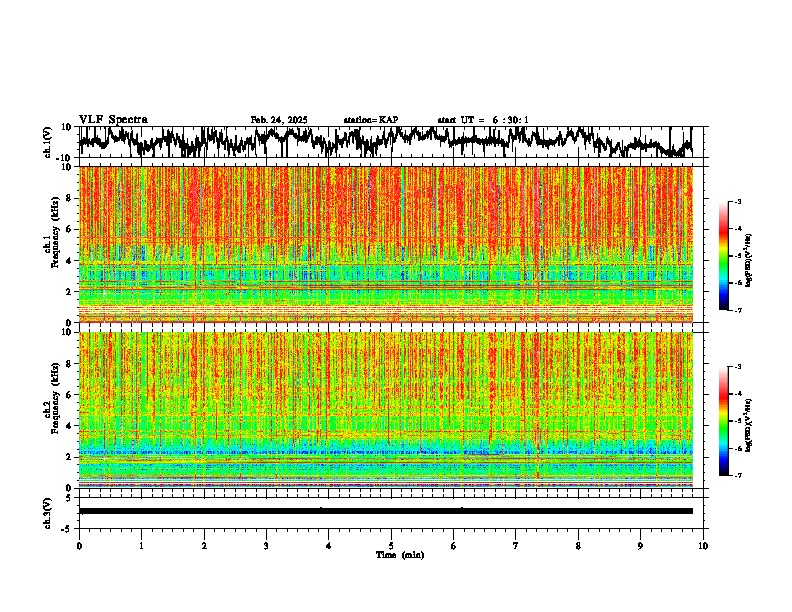Viewport: 792px width, 612px height.
Task: Click the "4" kHz tick on ch.1 frequency axis
Action: coord(70,261)
